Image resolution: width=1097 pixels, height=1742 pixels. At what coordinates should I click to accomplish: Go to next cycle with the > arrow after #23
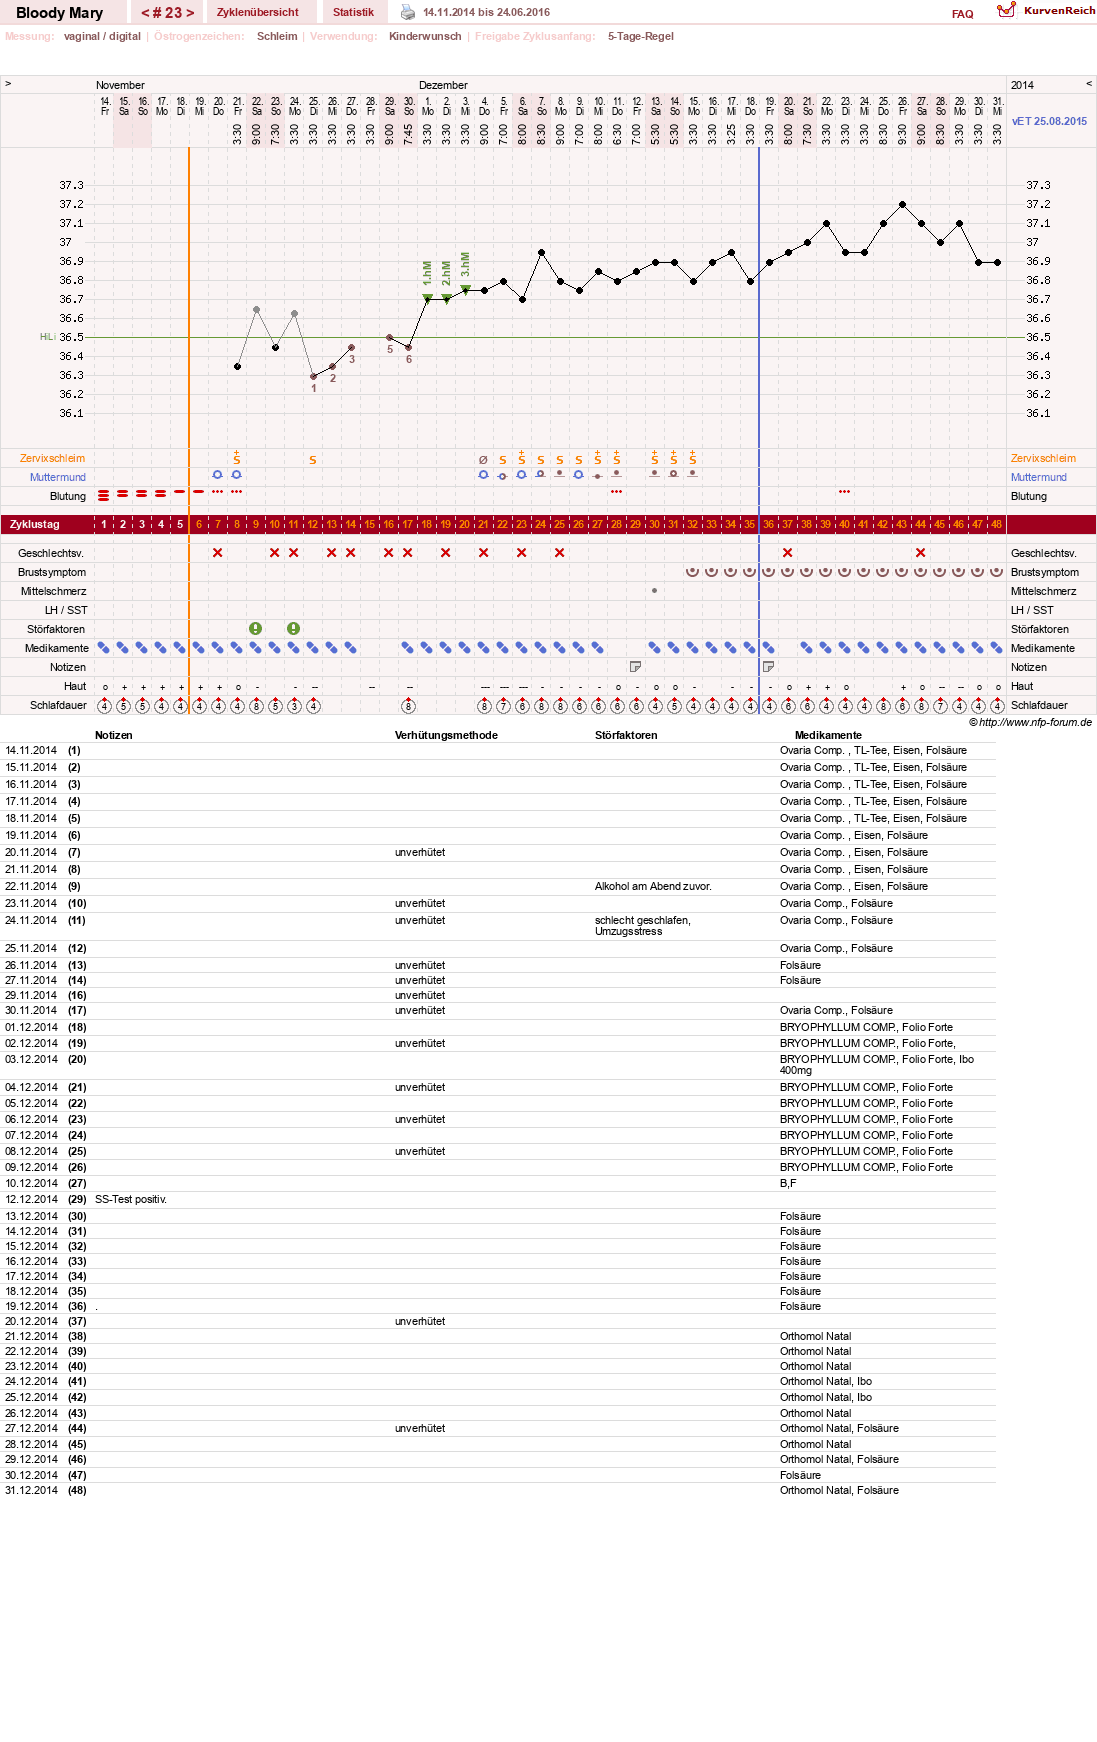(190, 13)
